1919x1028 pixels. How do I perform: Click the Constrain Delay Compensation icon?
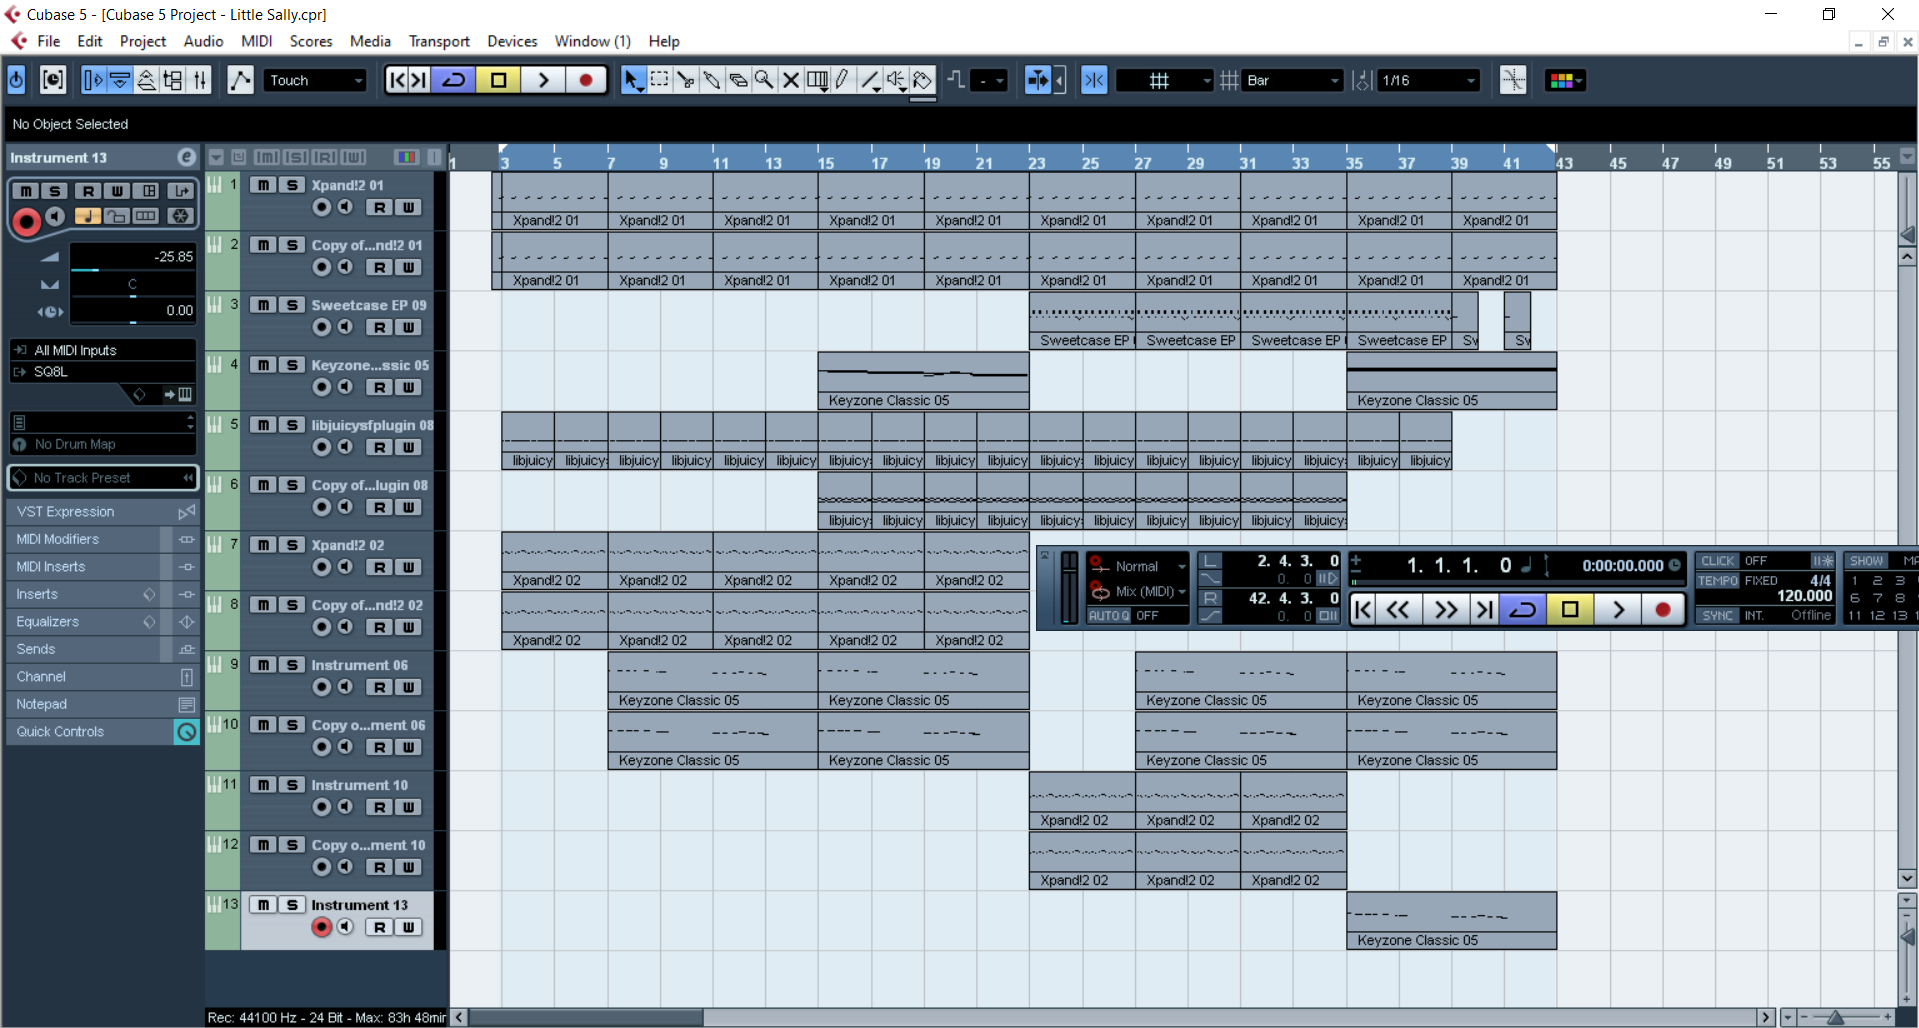click(53, 80)
